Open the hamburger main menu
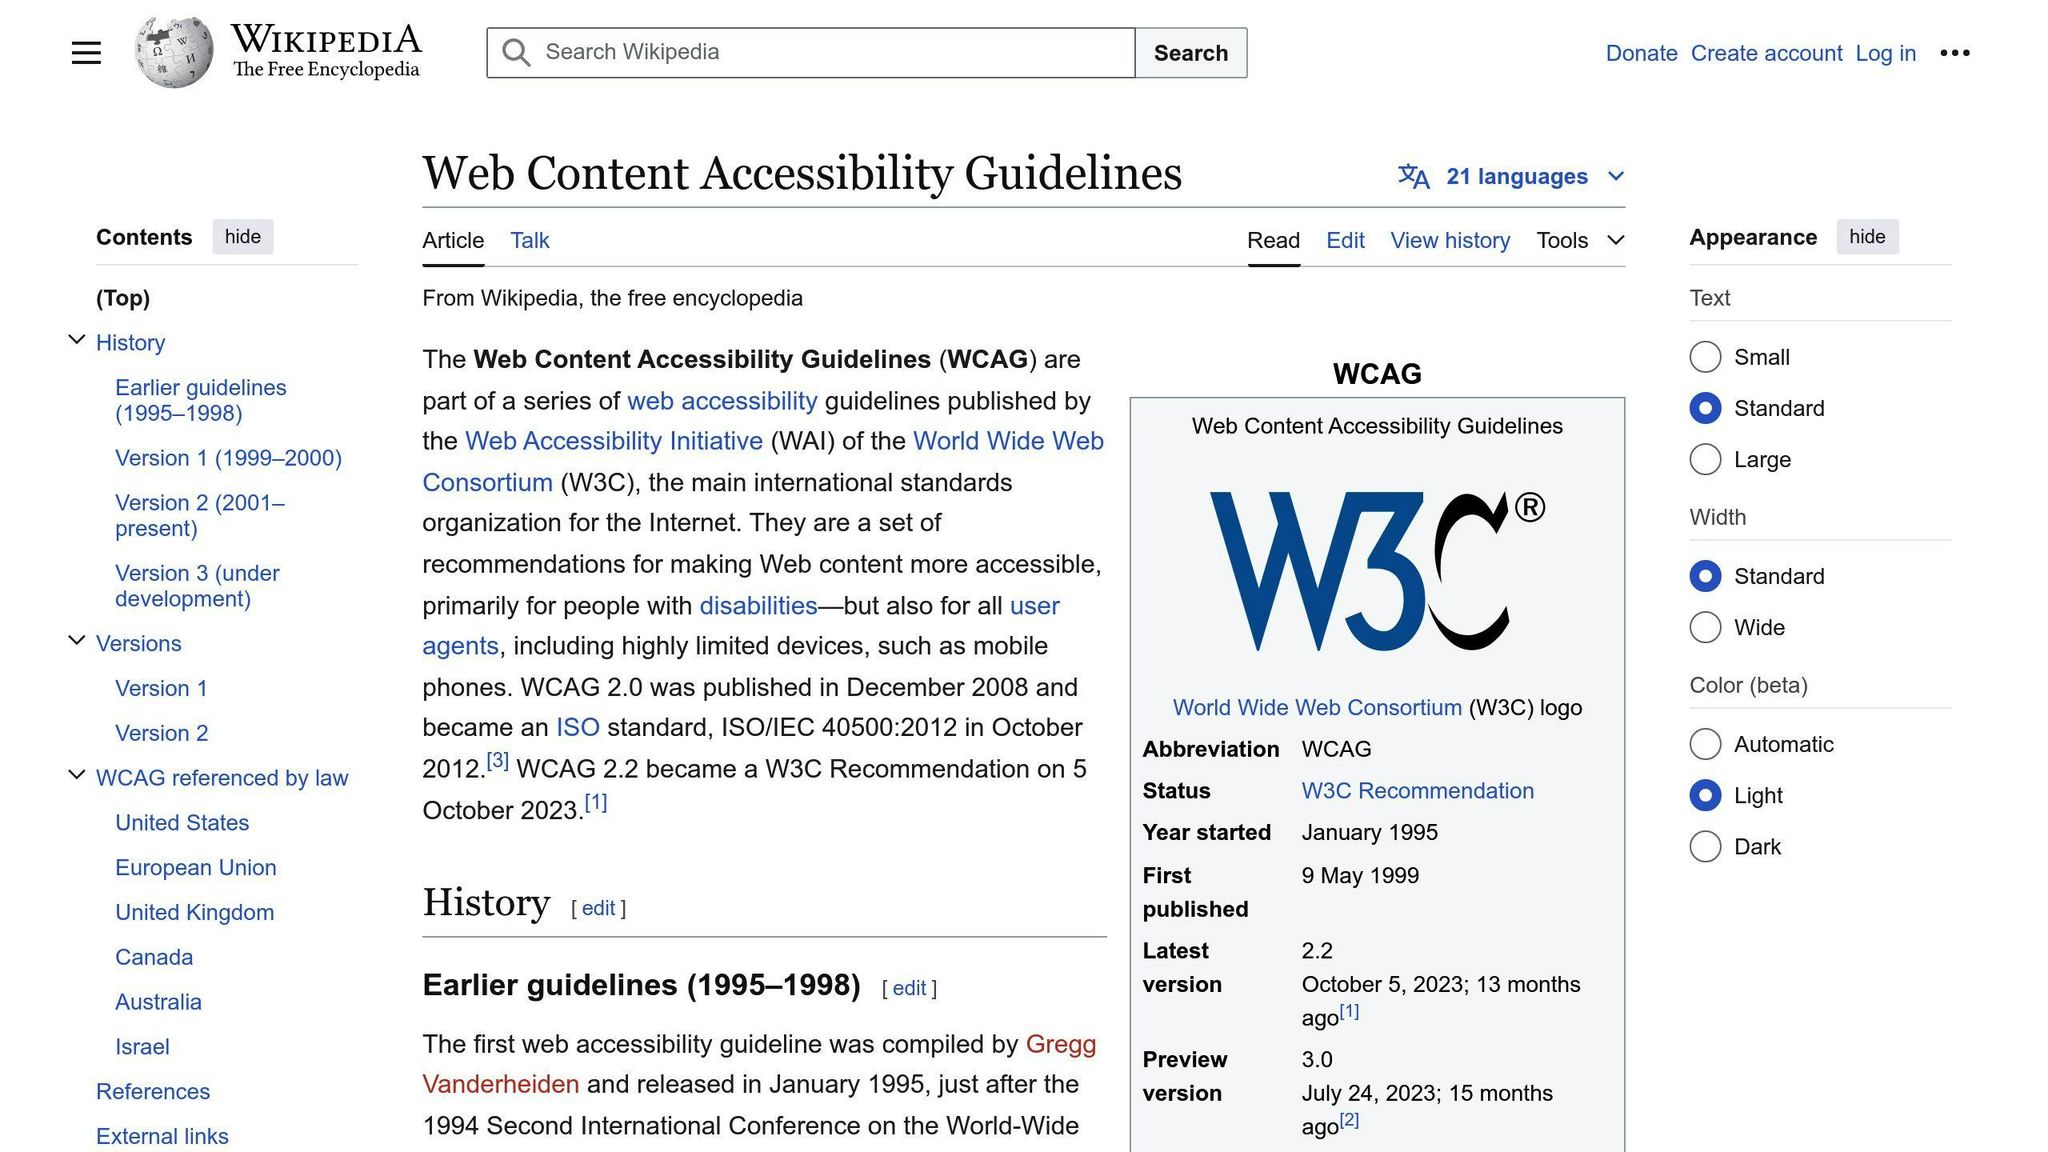This screenshot has height=1152, width=2048. (86, 53)
